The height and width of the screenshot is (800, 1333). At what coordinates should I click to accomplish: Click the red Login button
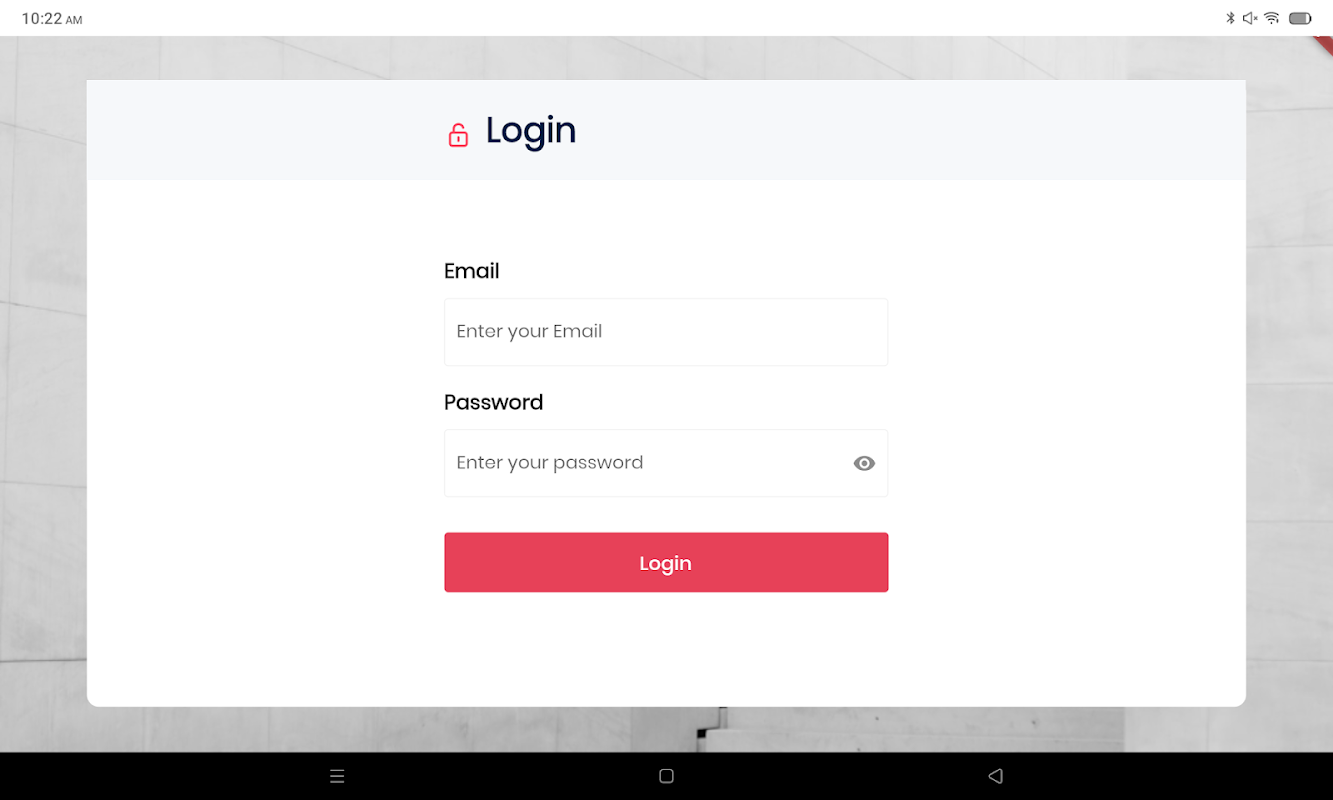(x=666, y=562)
